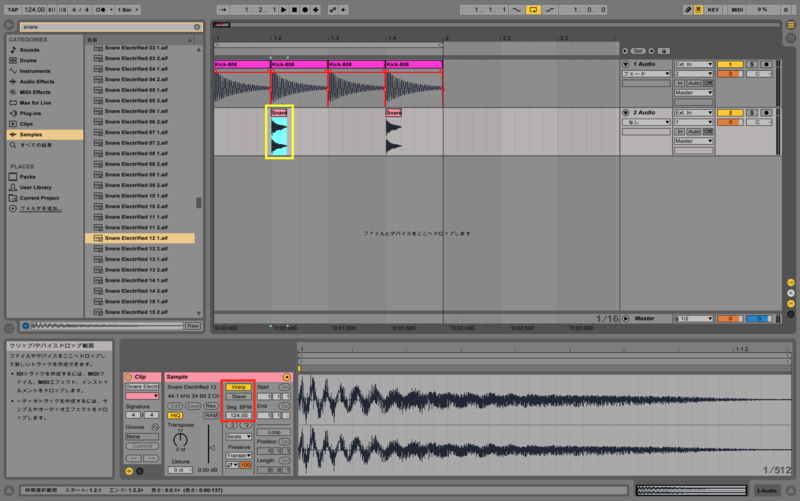Open the User Library place
The width and height of the screenshot is (800, 501).
(35, 187)
